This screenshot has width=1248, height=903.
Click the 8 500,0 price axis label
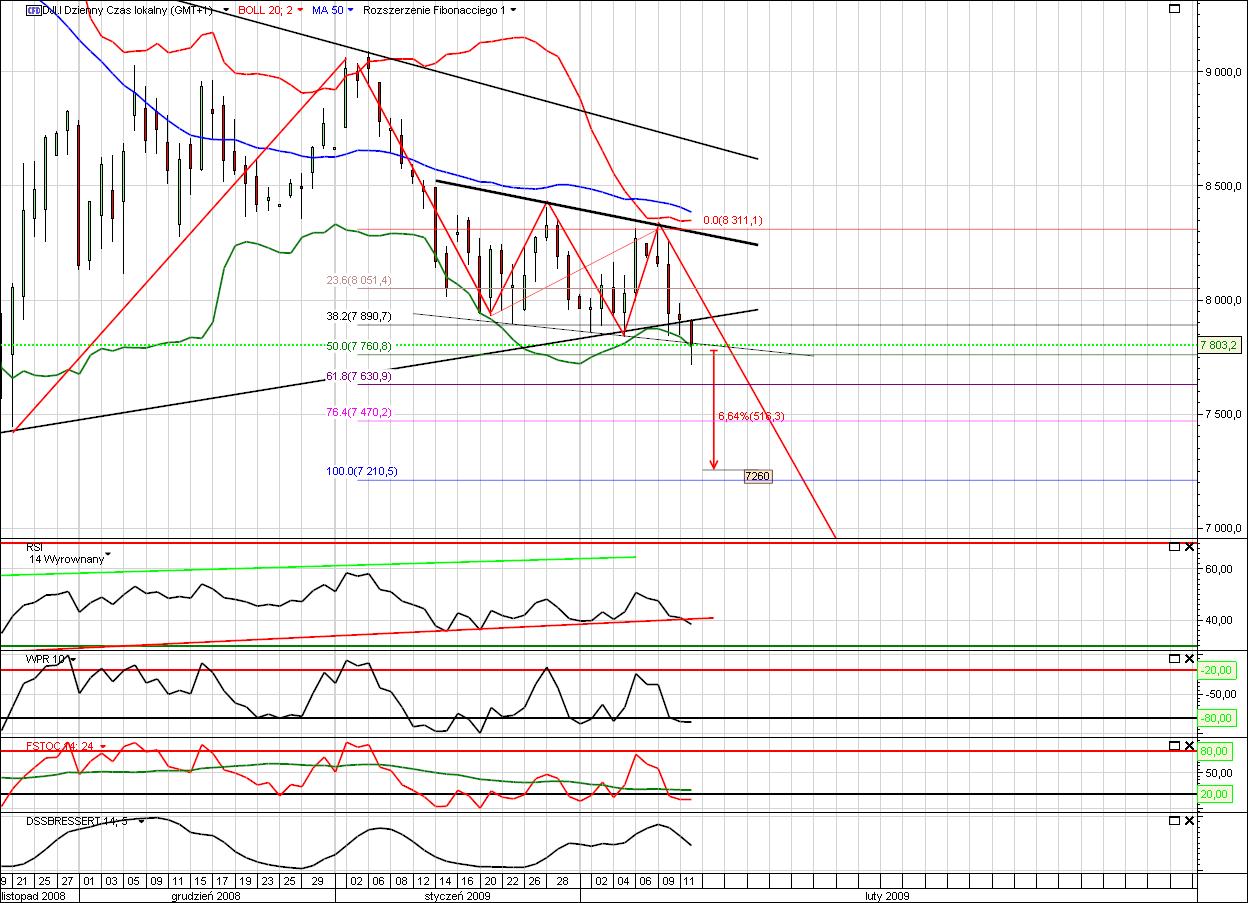point(1225,186)
